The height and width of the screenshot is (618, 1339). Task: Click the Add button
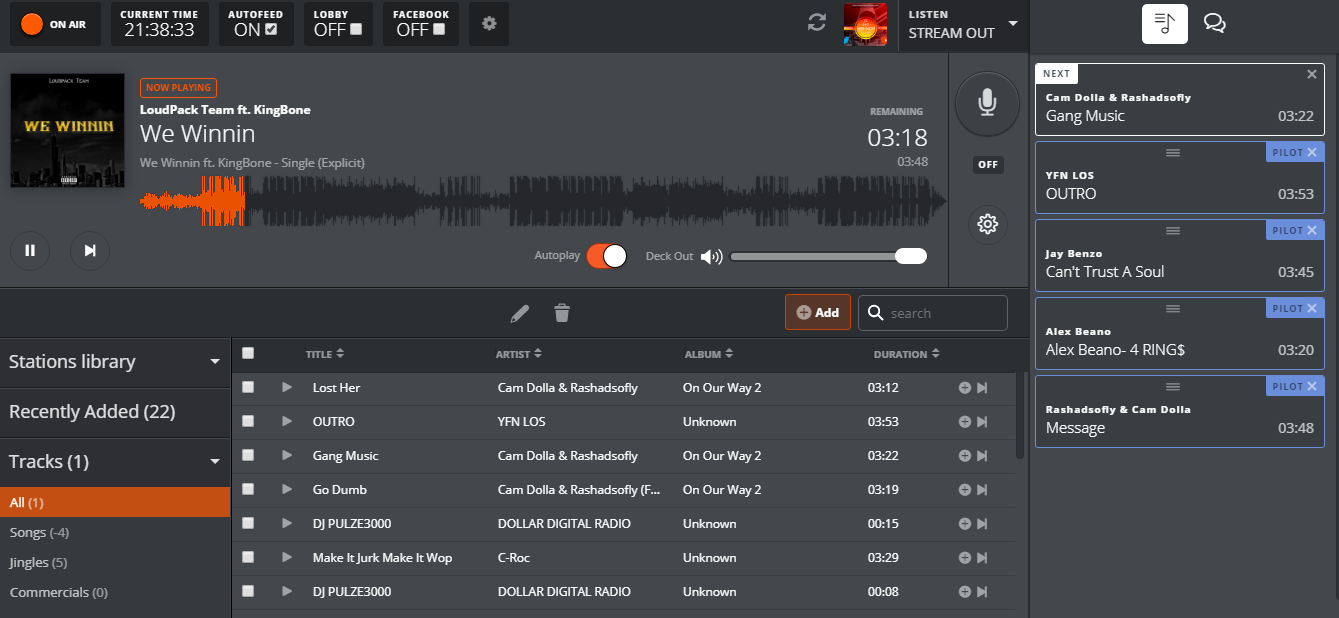818,312
